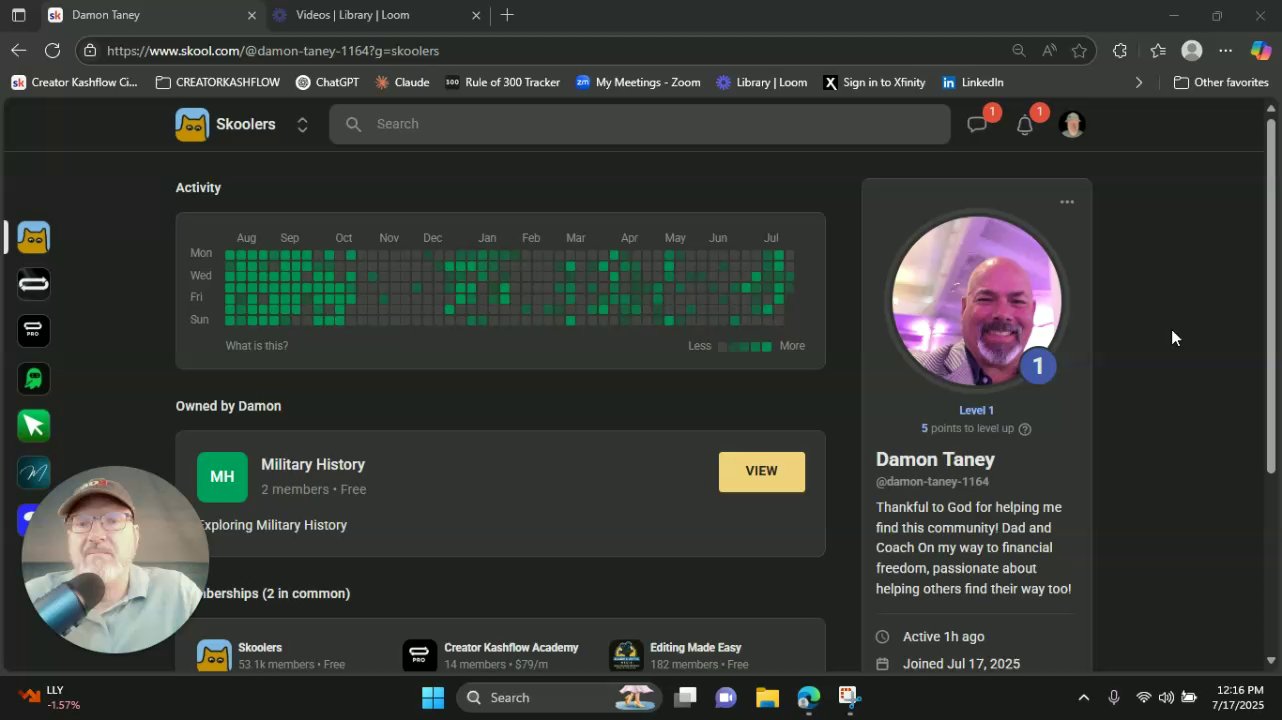The width and height of the screenshot is (1282, 720).
Task: Click the What is this? link
Action: coord(257,346)
